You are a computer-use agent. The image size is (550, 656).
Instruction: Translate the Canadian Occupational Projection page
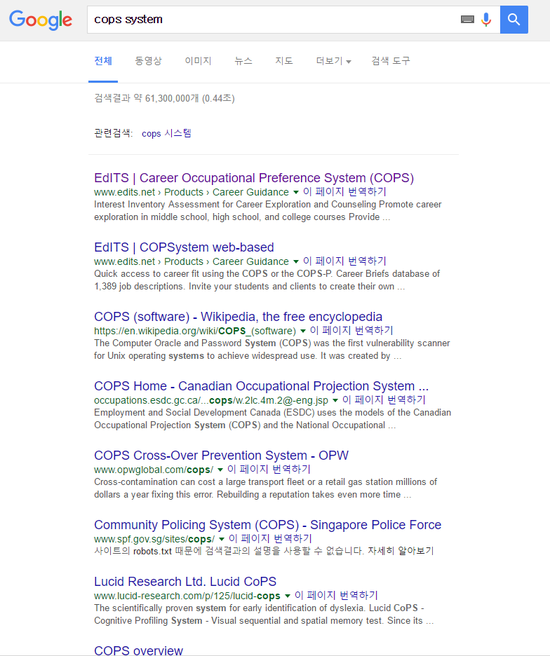pyautogui.click(x=384, y=400)
